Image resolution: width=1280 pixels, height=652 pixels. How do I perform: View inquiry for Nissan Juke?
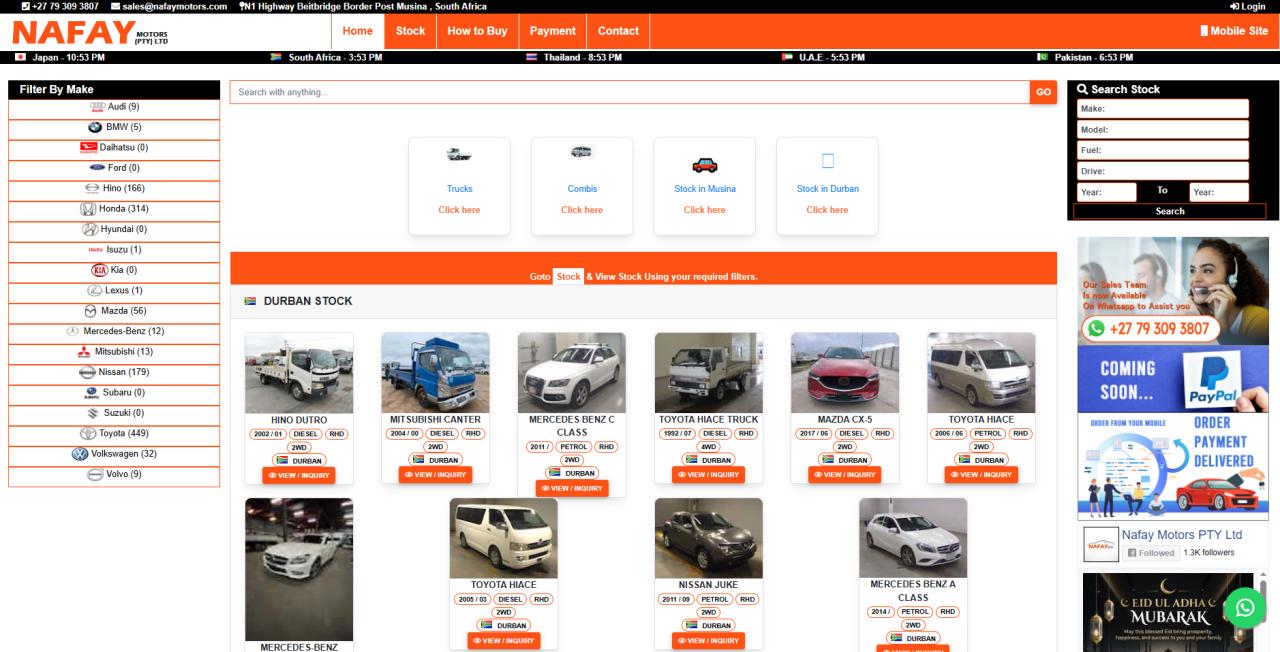pyautogui.click(x=709, y=641)
